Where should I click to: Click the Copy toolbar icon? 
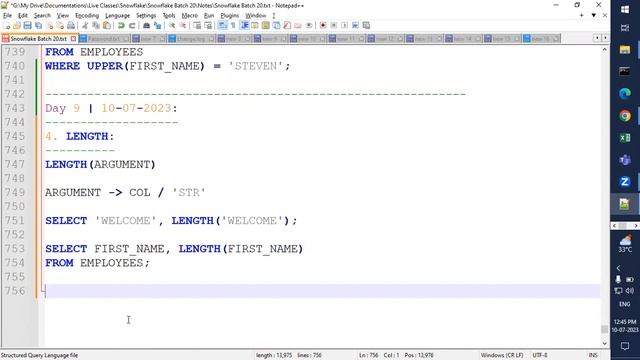coord(96,25)
